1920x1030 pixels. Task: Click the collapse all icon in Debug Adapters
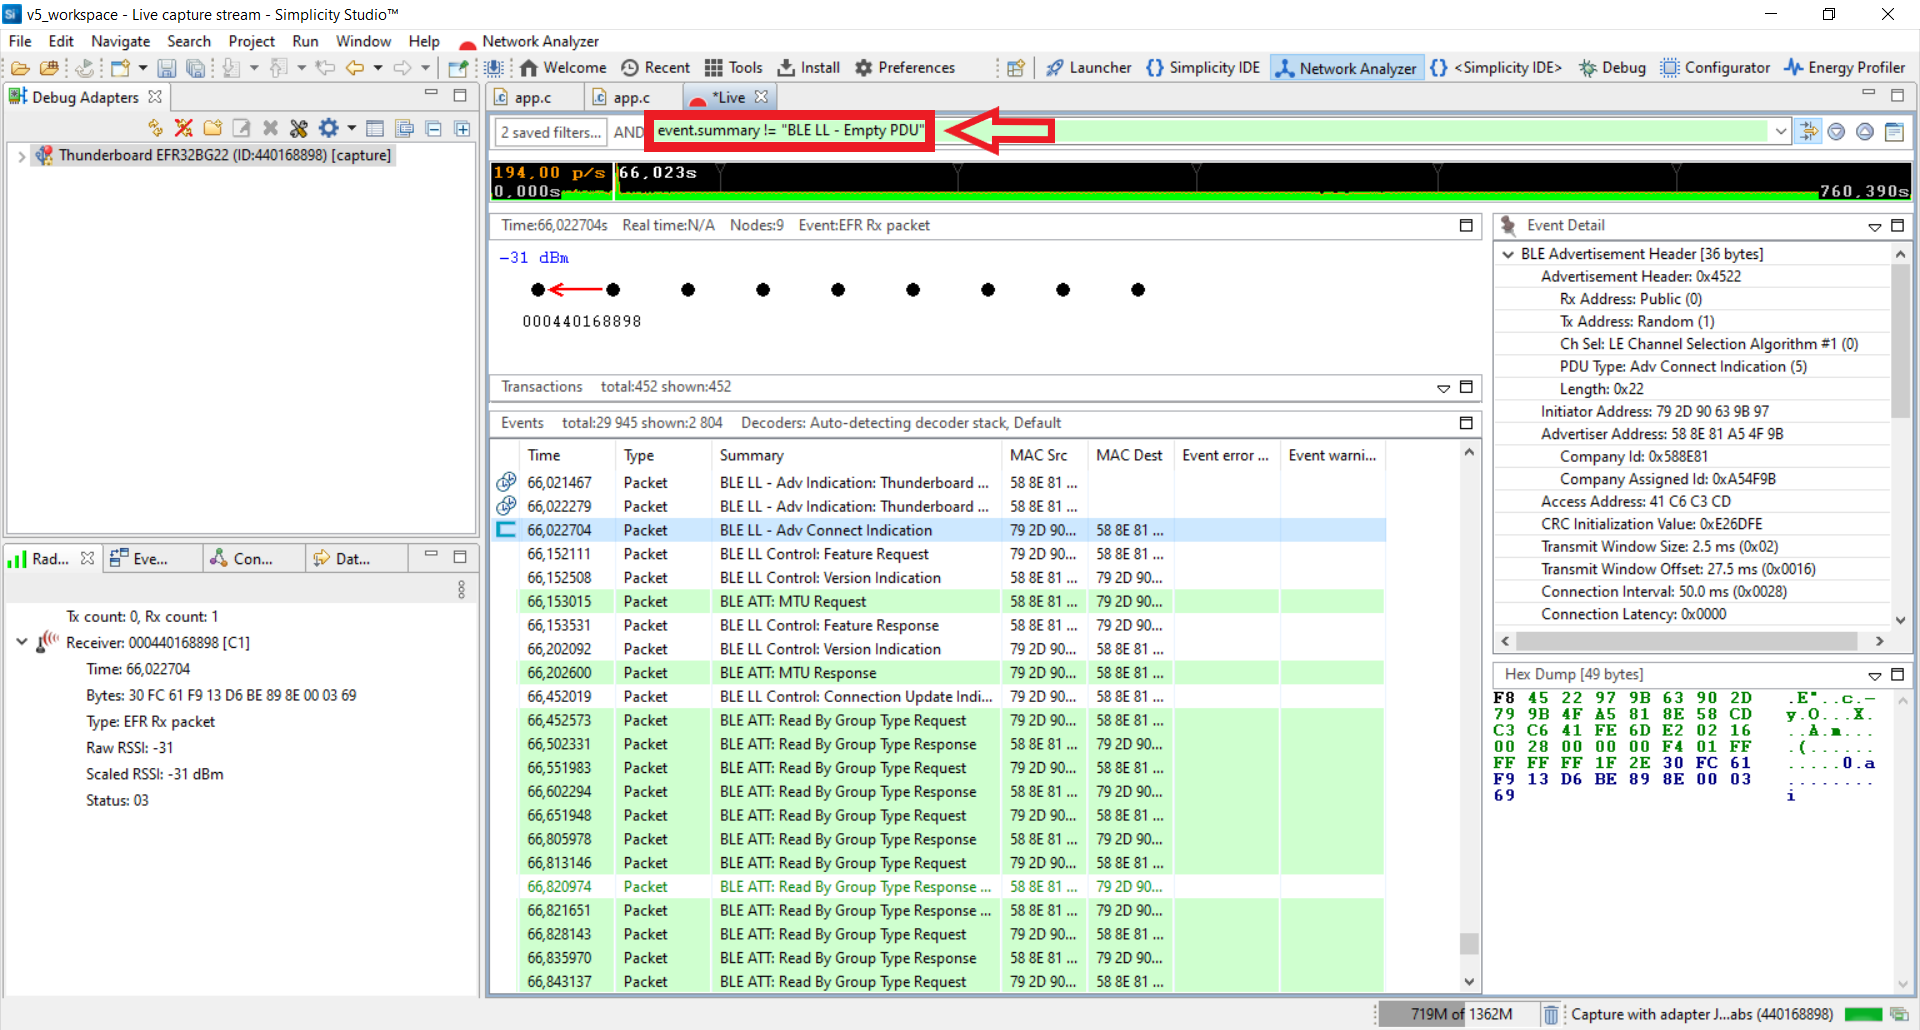pos(434,128)
